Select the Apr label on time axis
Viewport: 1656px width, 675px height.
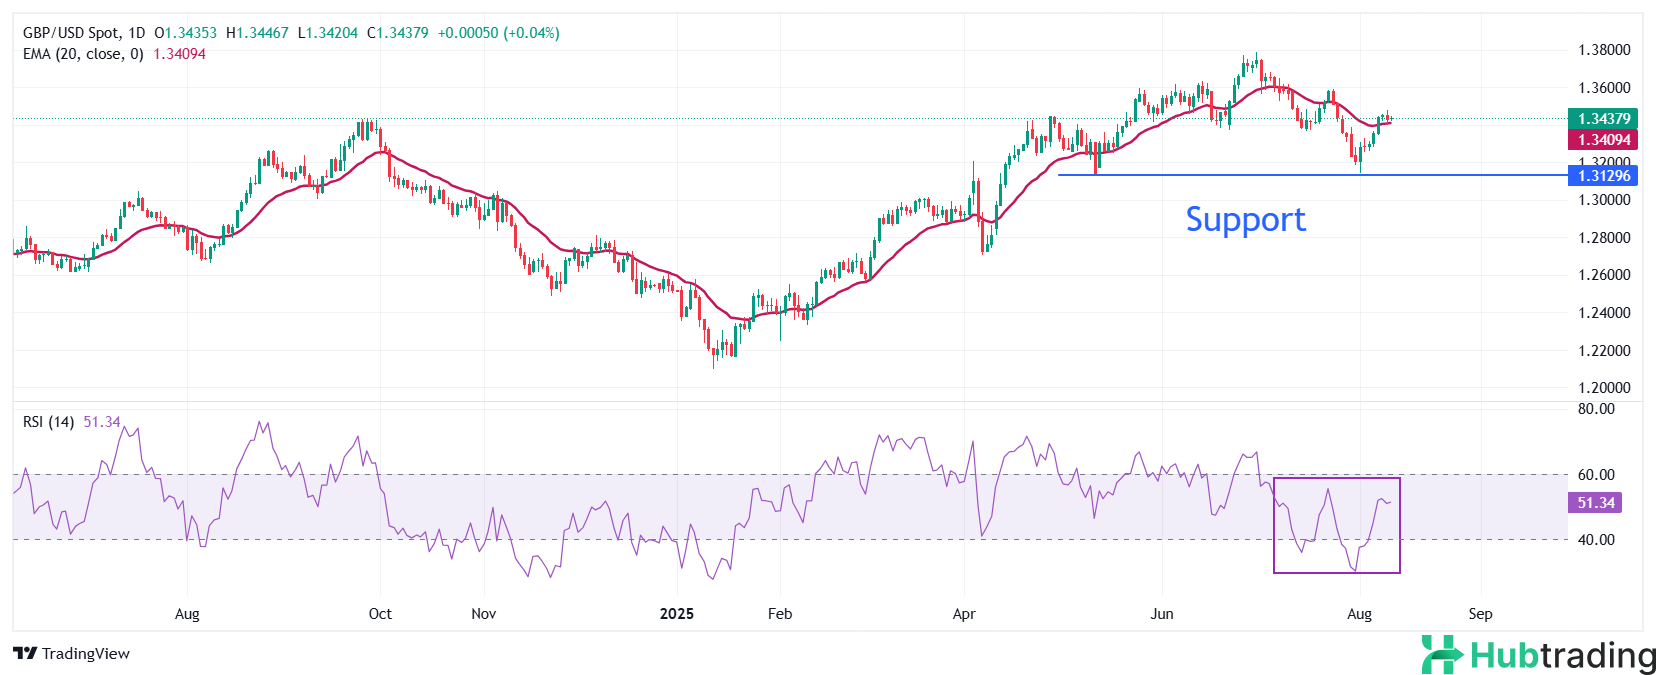964,614
